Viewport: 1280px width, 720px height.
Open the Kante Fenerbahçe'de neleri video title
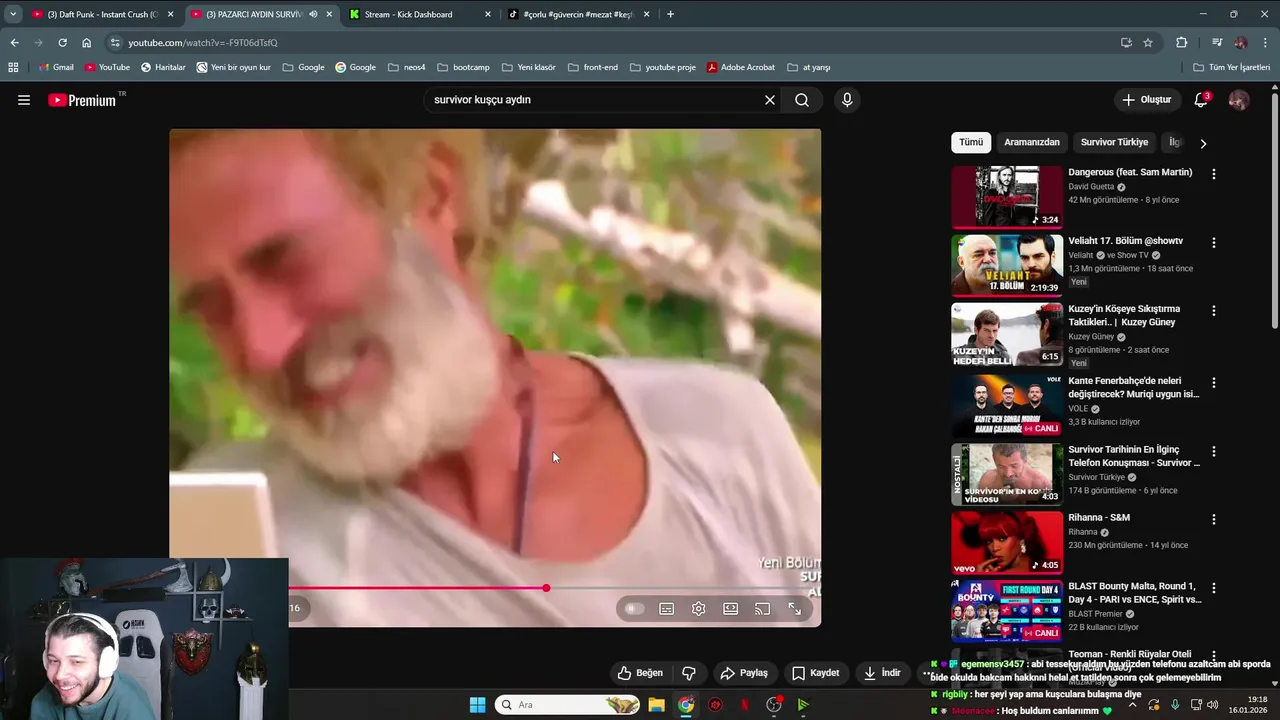click(1133, 387)
